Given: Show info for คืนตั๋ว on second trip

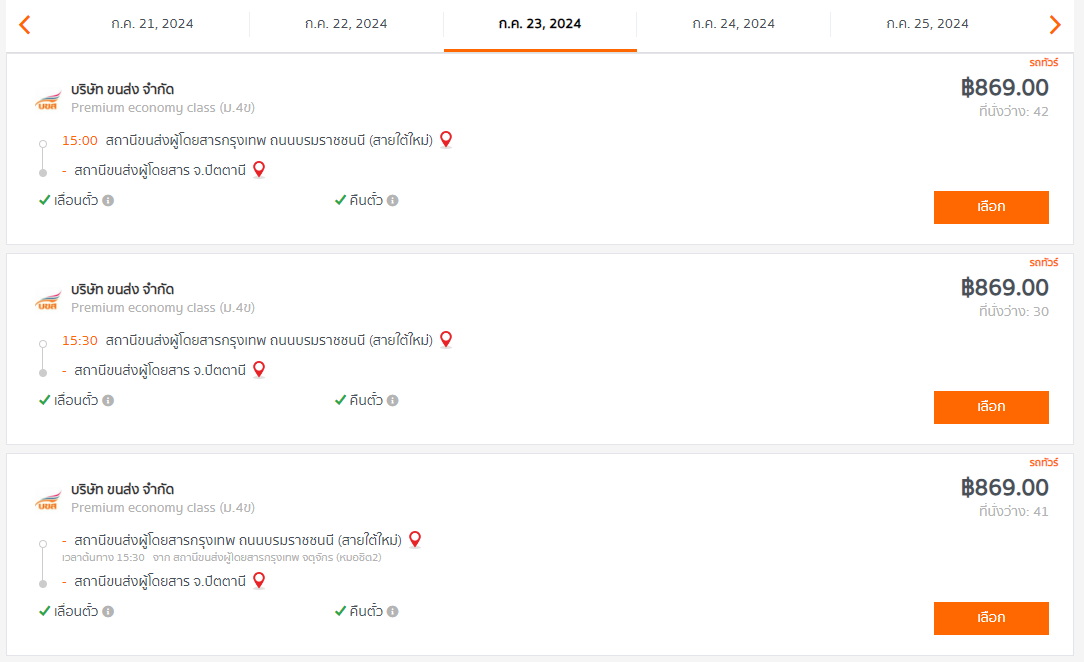Looking at the screenshot, I should click(x=392, y=400).
